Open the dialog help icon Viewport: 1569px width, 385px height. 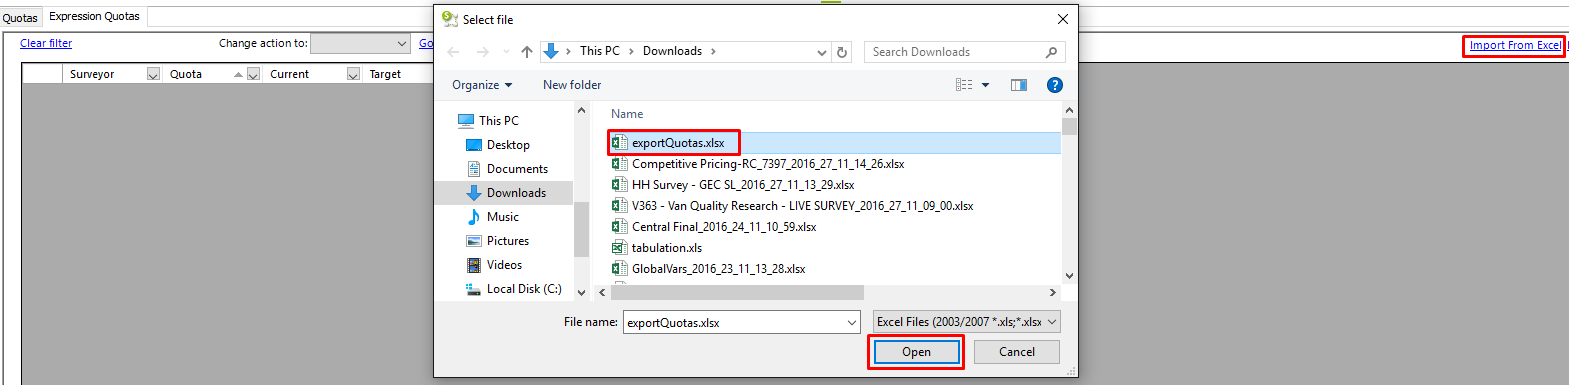pyautogui.click(x=1054, y=85)
